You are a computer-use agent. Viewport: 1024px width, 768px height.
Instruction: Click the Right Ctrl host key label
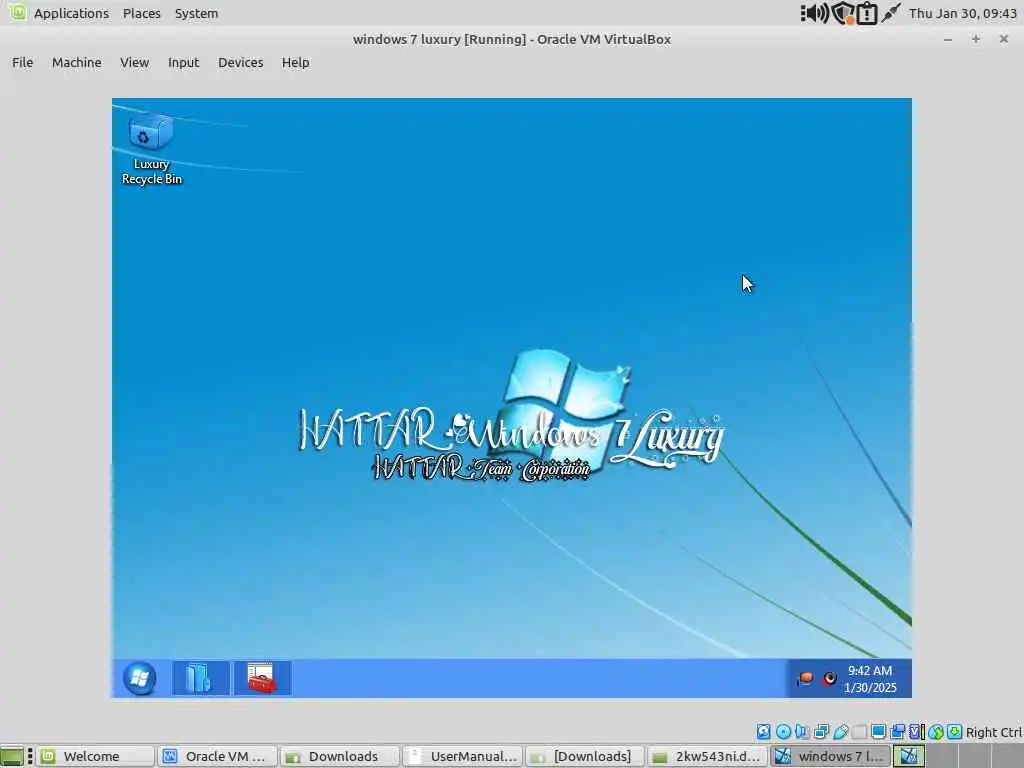(x=993, y=732)
